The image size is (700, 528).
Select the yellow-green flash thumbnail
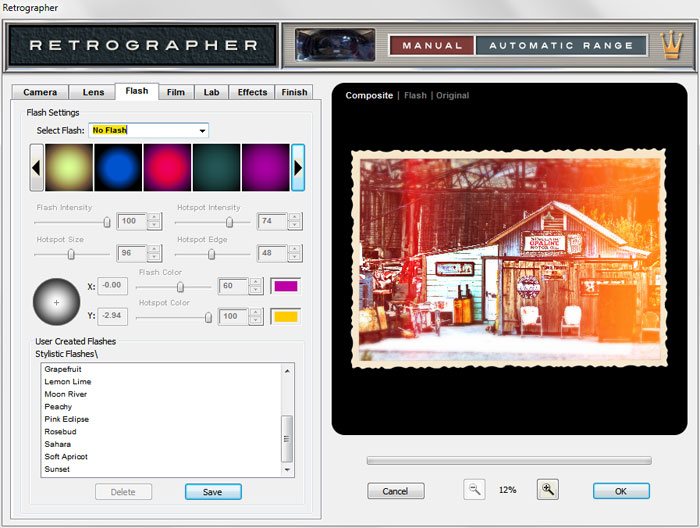tap(69, 167)
